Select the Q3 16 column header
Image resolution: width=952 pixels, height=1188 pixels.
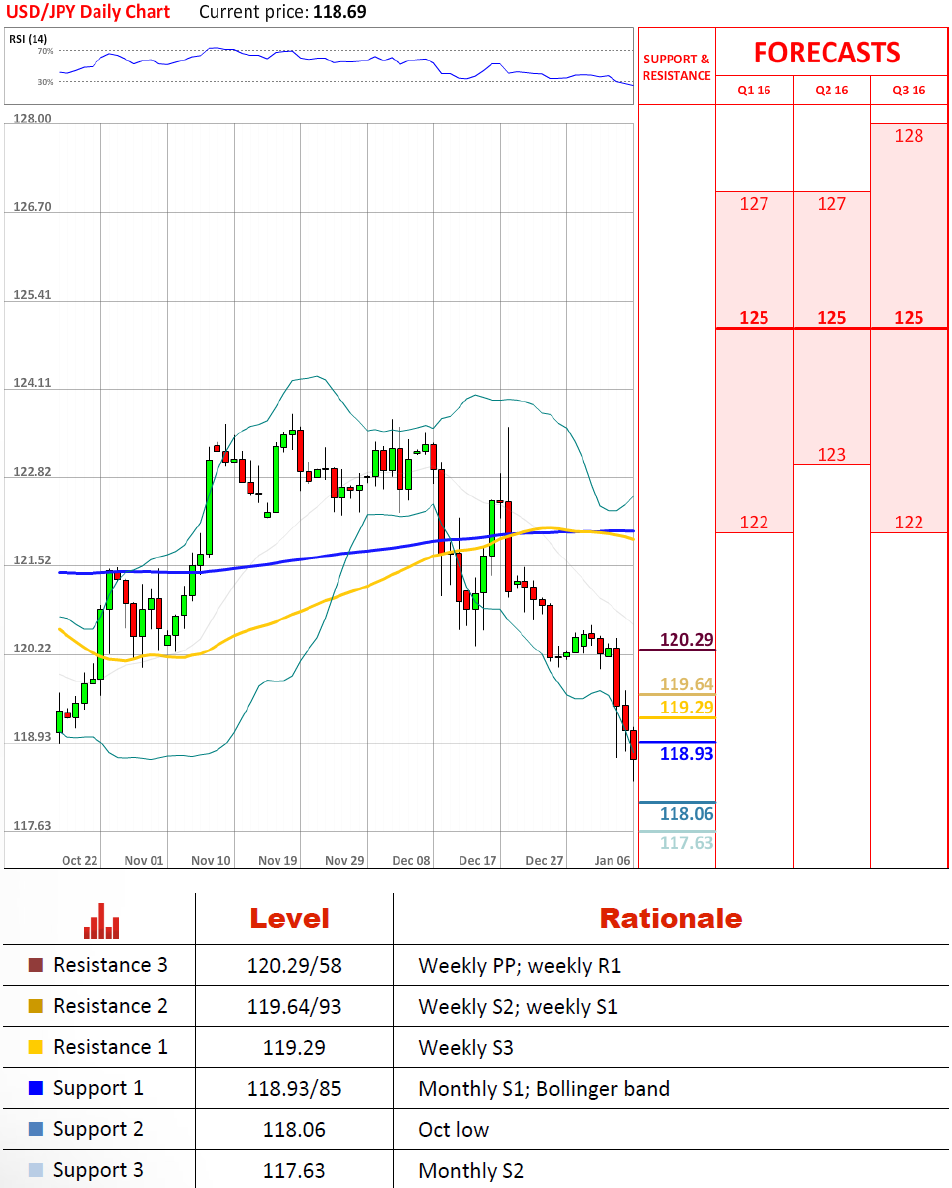(x=909, y=90)
